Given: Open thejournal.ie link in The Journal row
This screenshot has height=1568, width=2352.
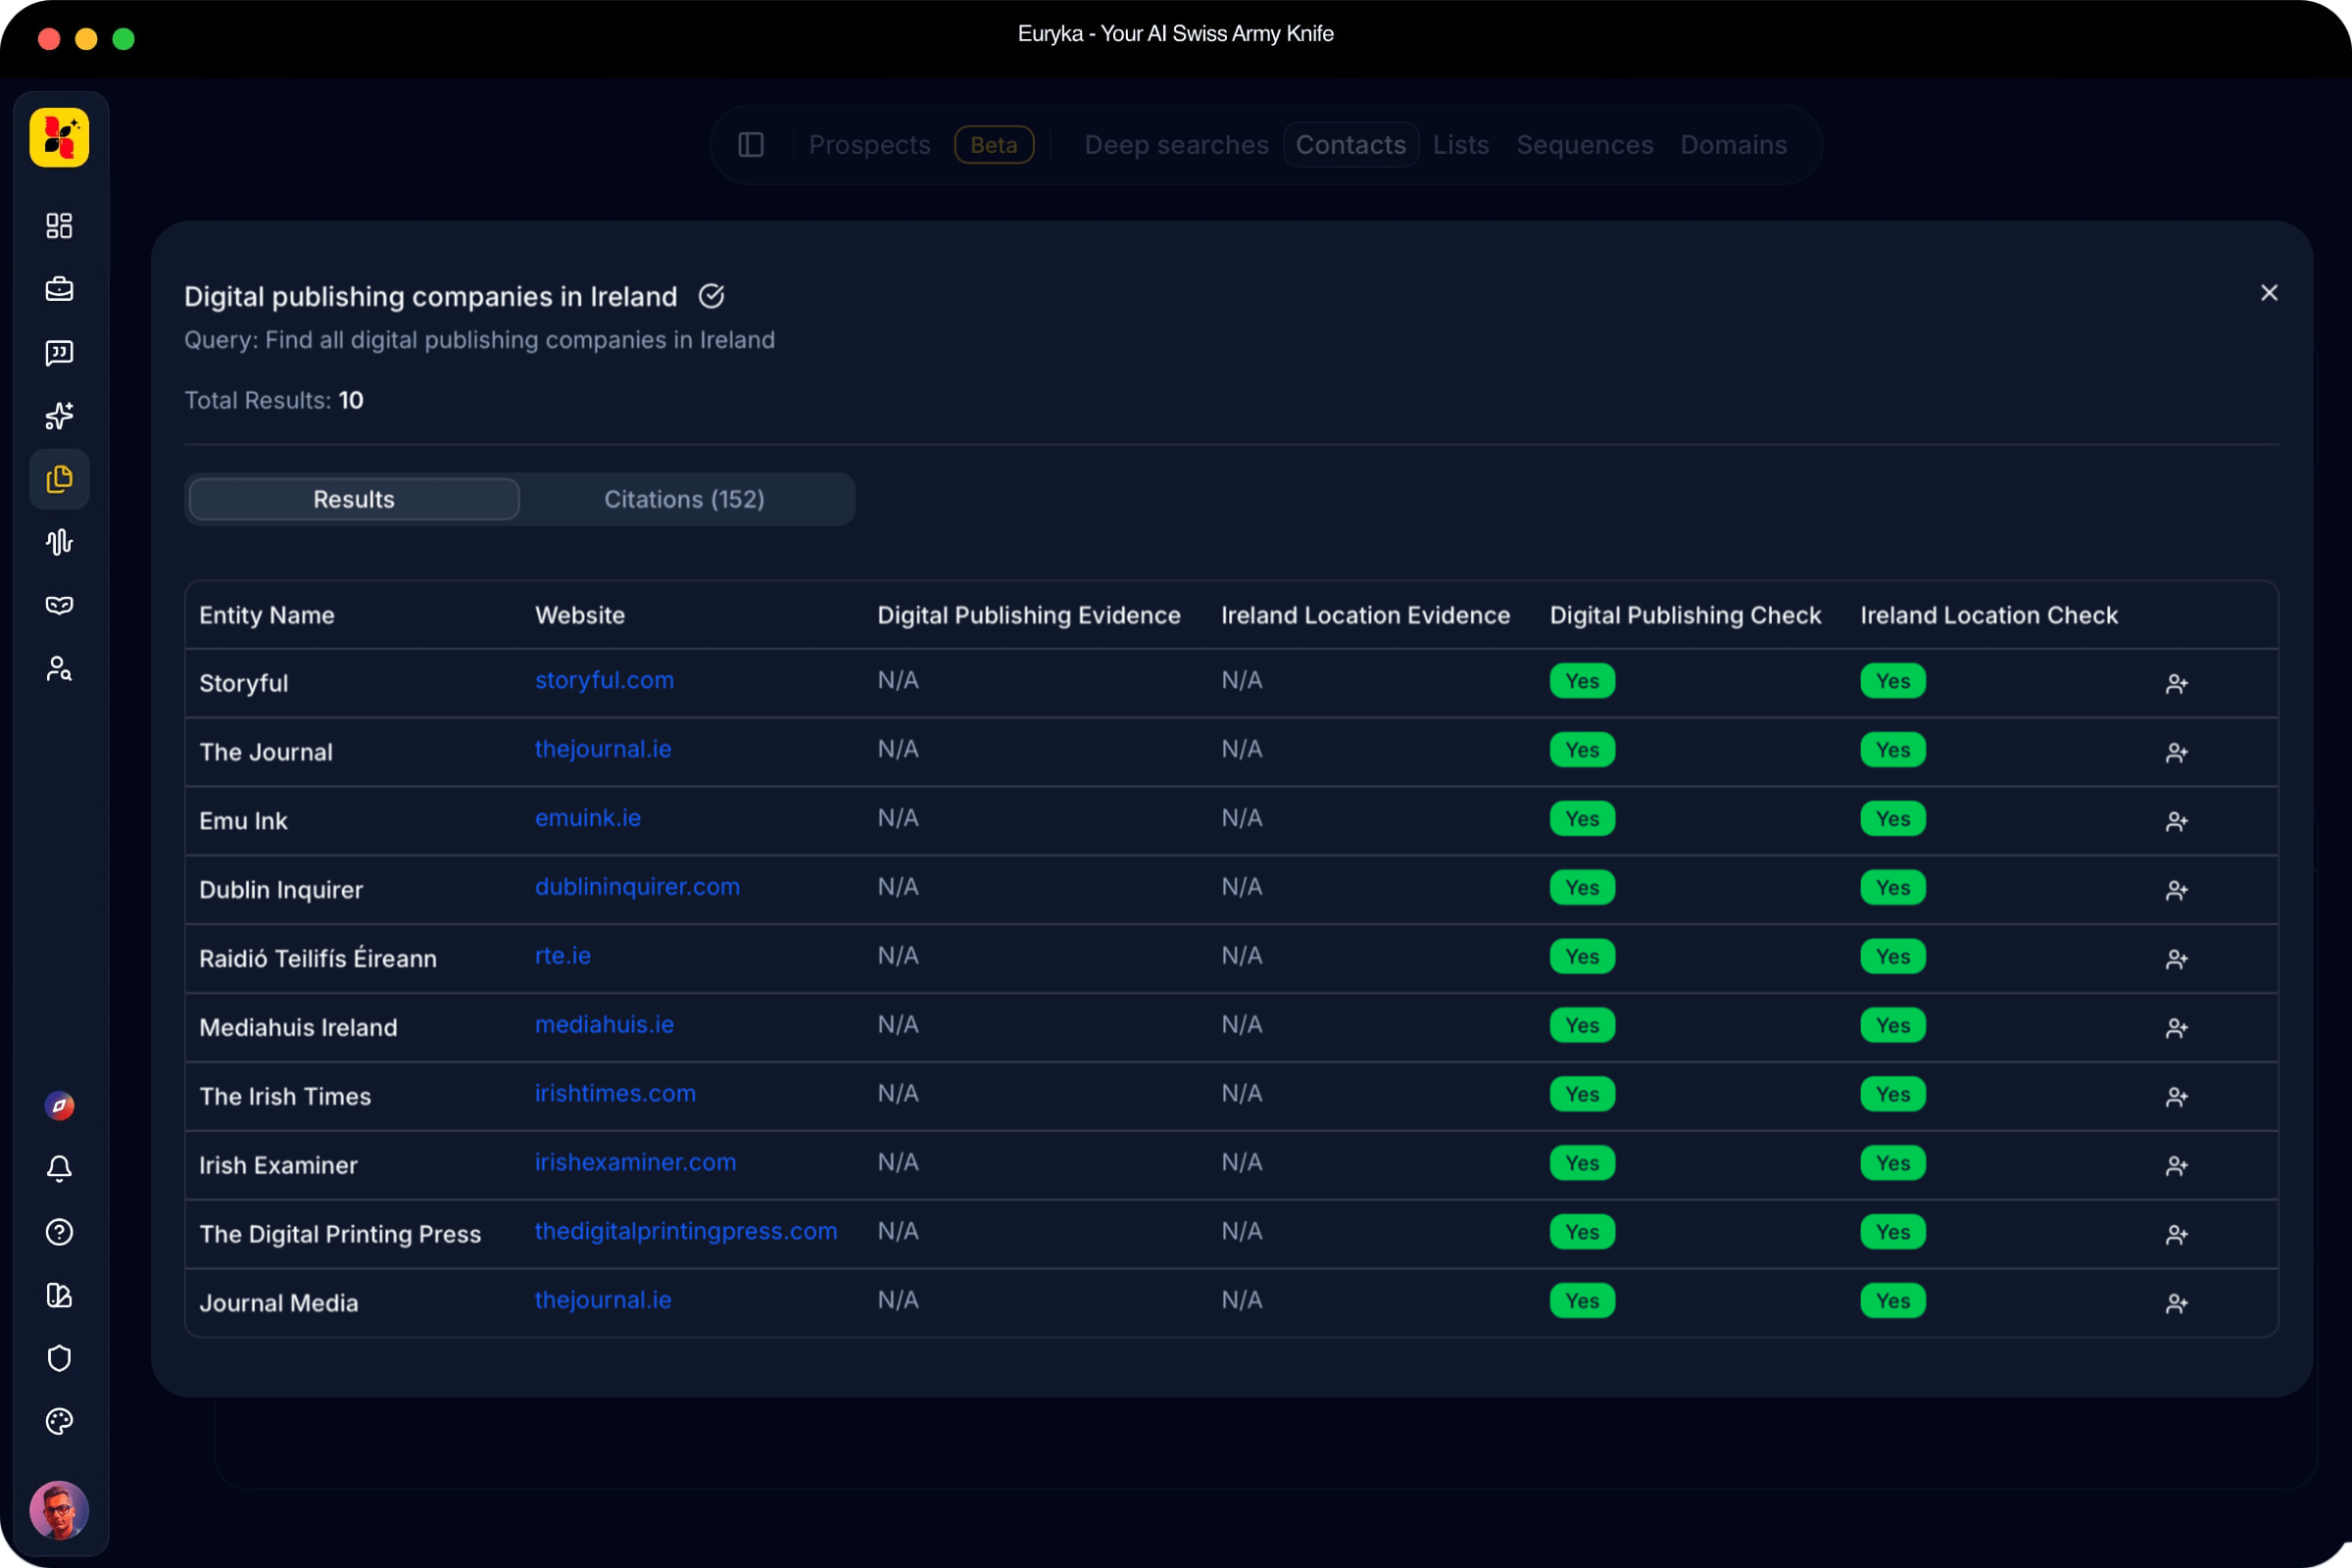Looking at the screenshot, I should [603, 749].
